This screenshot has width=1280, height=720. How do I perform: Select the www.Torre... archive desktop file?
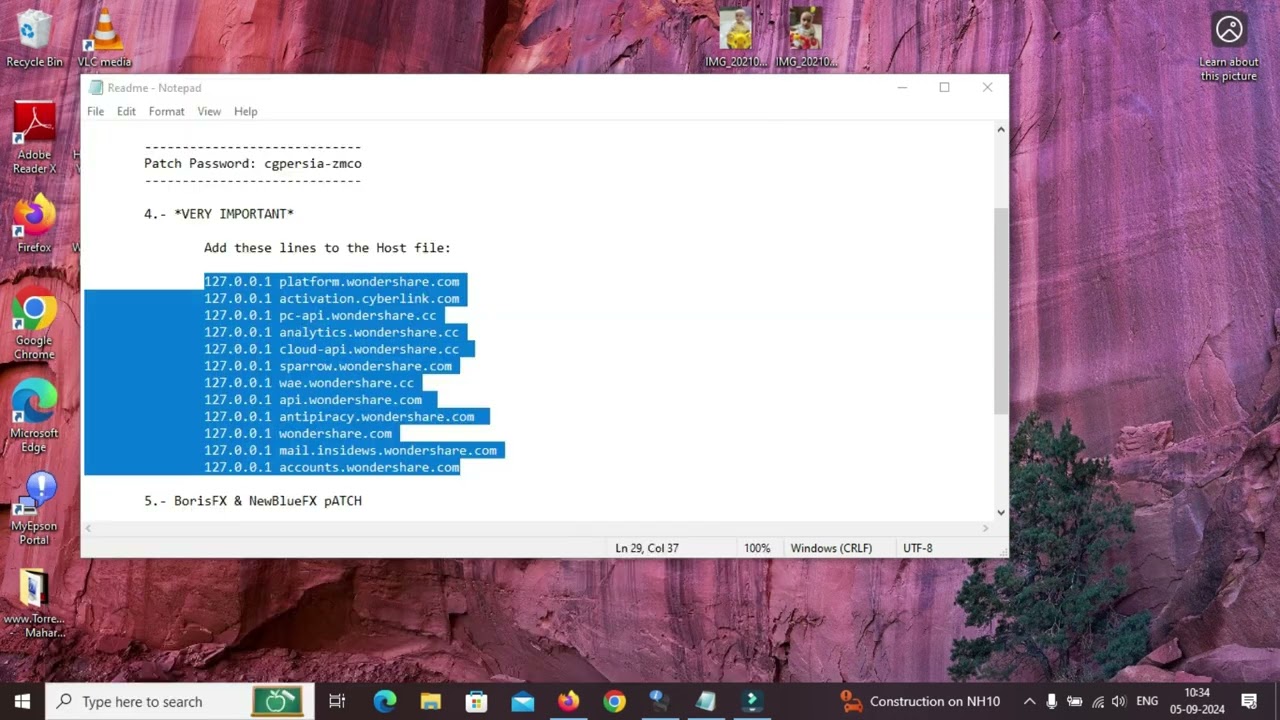(x=34, y=604)
